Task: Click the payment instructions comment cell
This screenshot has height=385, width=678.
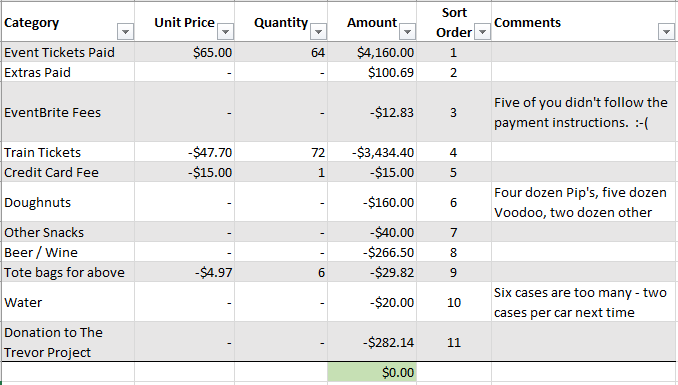Action: click(x=584, y=112)
